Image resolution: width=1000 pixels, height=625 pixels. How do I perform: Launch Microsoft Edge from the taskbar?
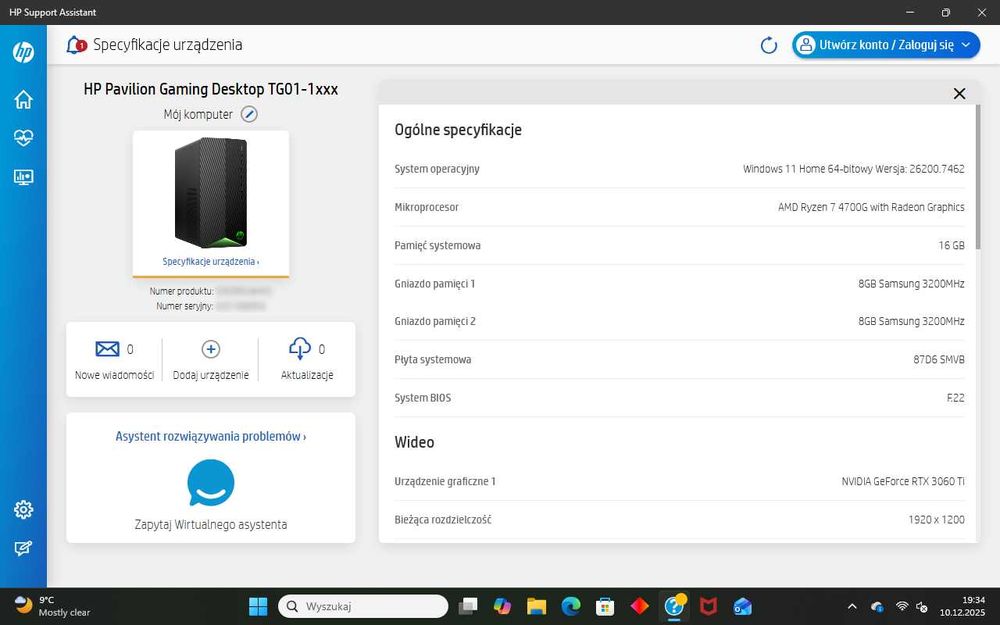(x=571, y=606)
